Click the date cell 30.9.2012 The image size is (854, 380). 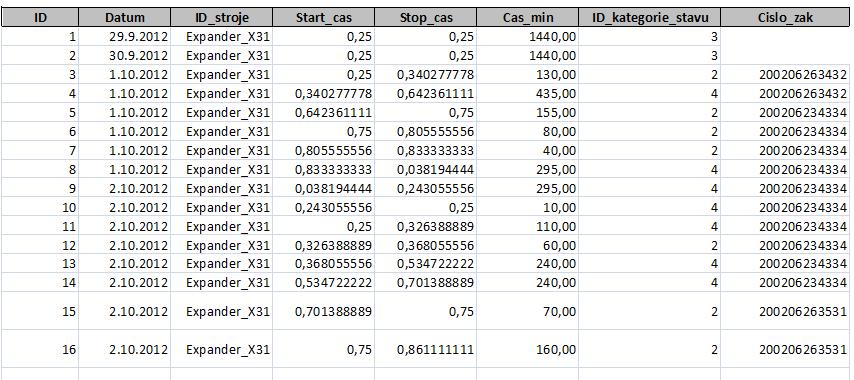click(125, 56)
